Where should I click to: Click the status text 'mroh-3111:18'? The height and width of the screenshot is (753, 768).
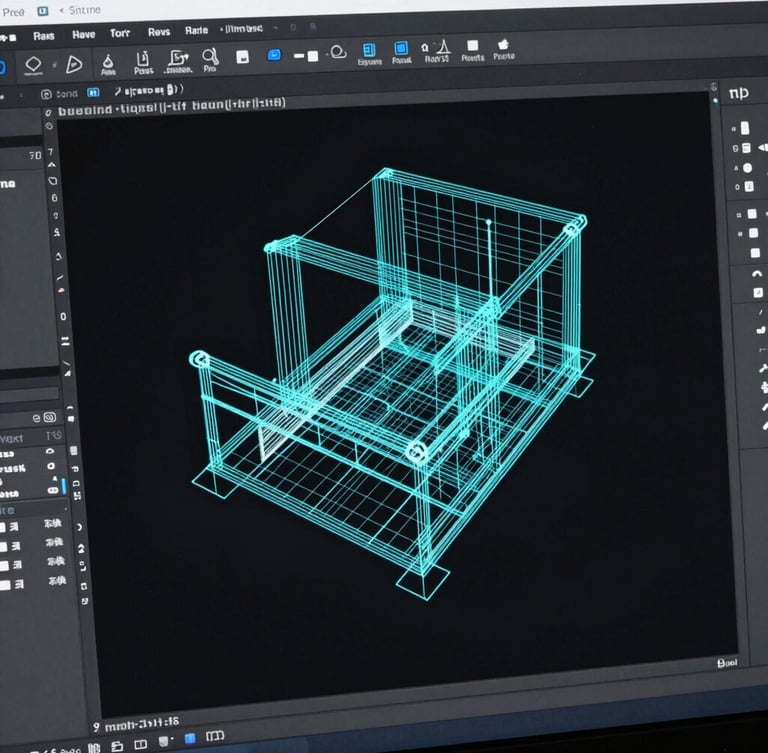142,724
